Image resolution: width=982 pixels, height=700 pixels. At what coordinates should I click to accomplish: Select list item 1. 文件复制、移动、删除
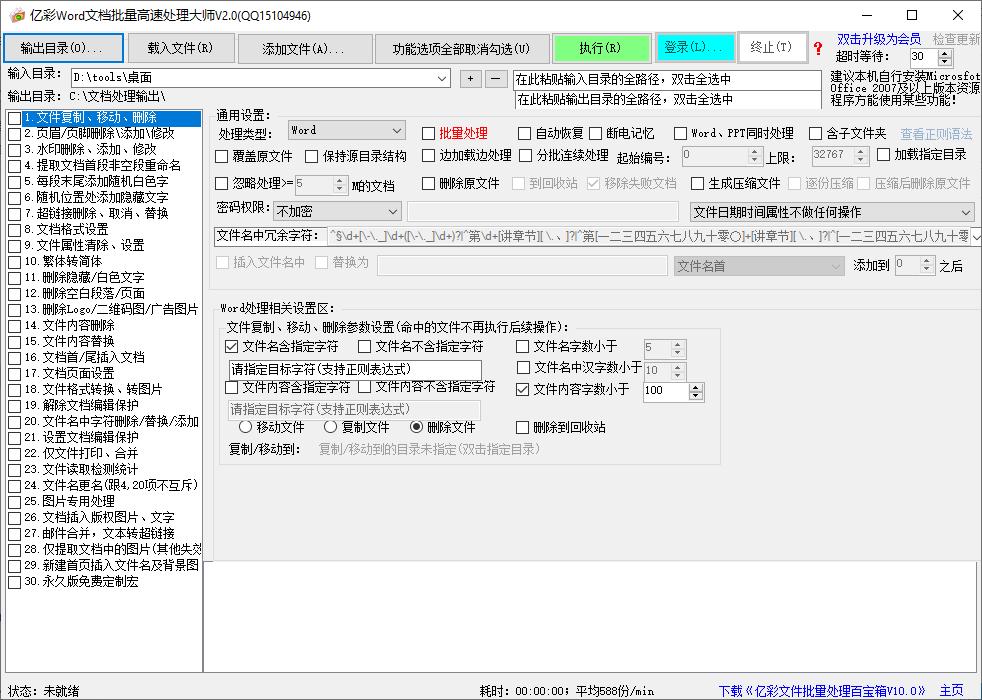(x=111, y=118)
